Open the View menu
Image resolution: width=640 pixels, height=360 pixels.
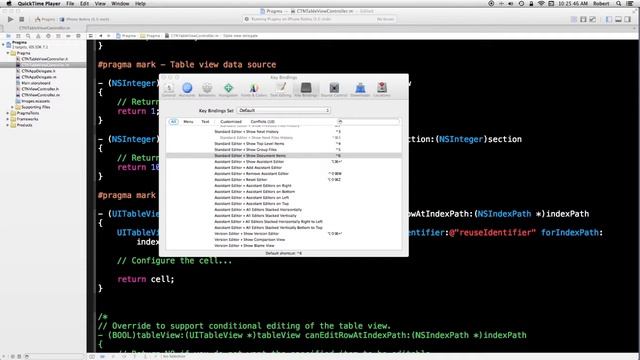click(100, 4)
